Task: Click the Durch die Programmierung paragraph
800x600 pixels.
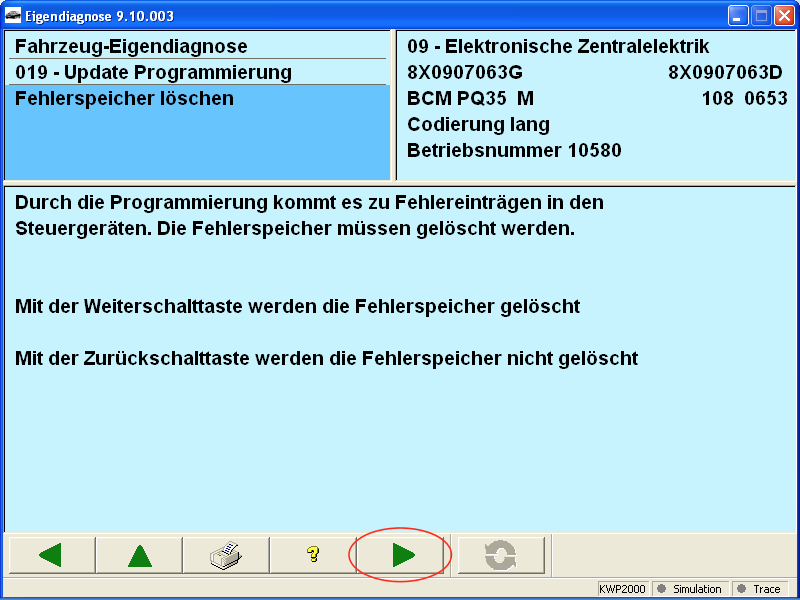Action: point(309,215)
